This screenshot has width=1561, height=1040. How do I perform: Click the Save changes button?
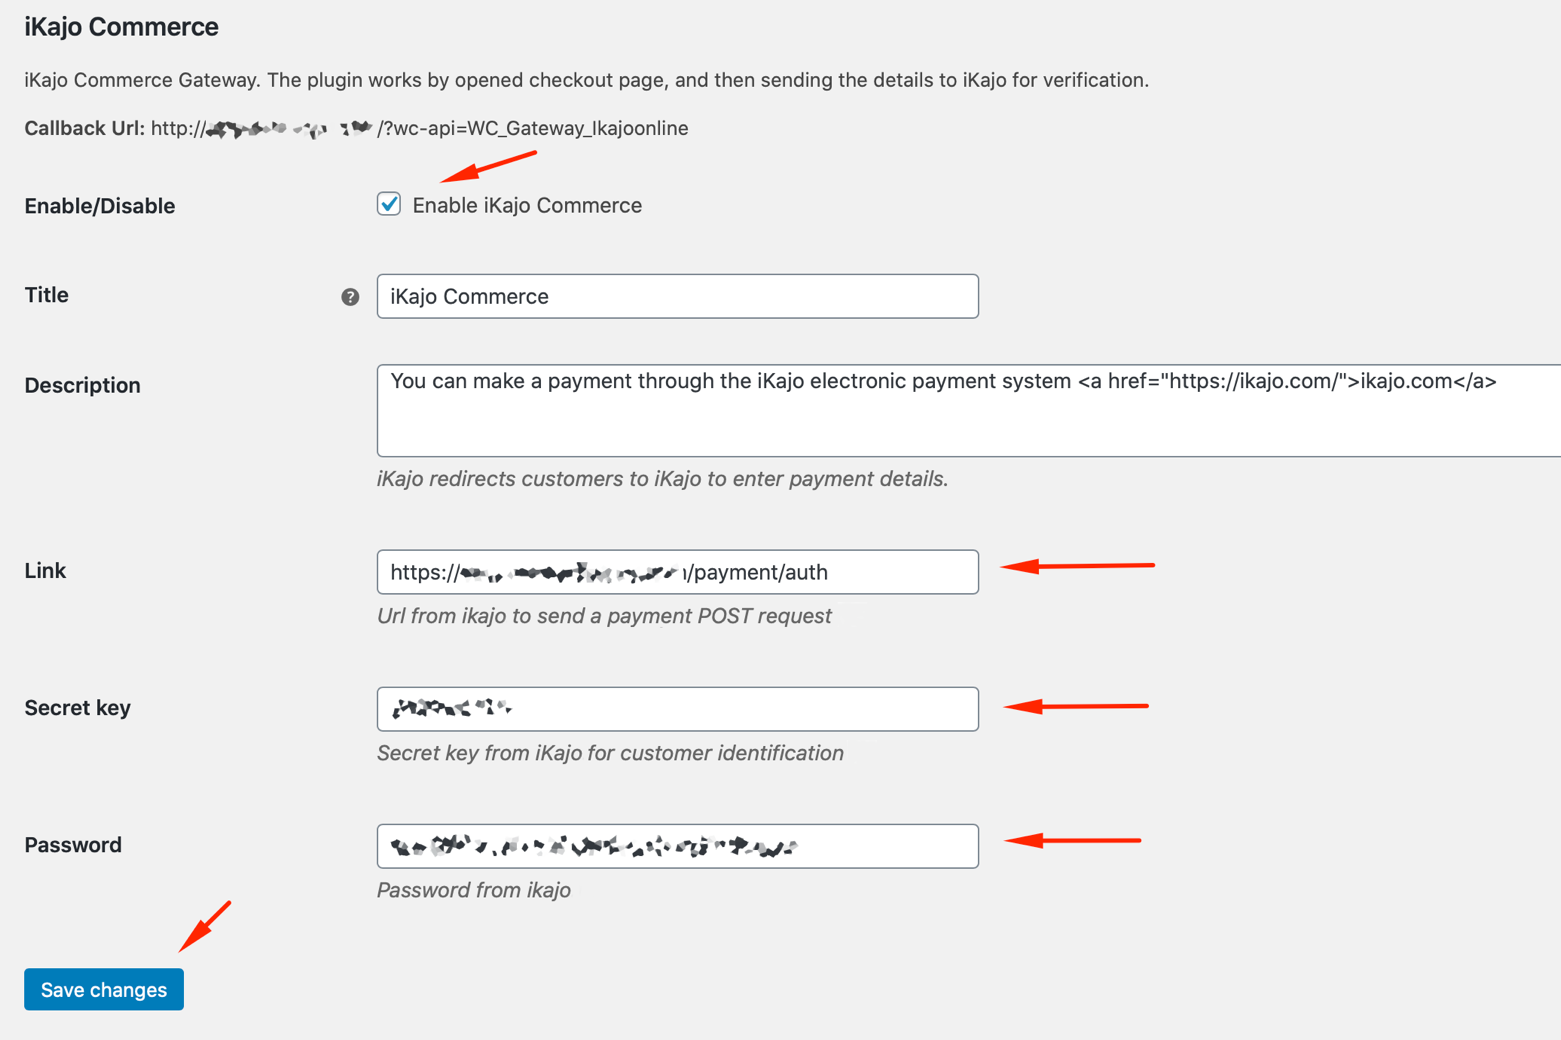pos(104,989)
